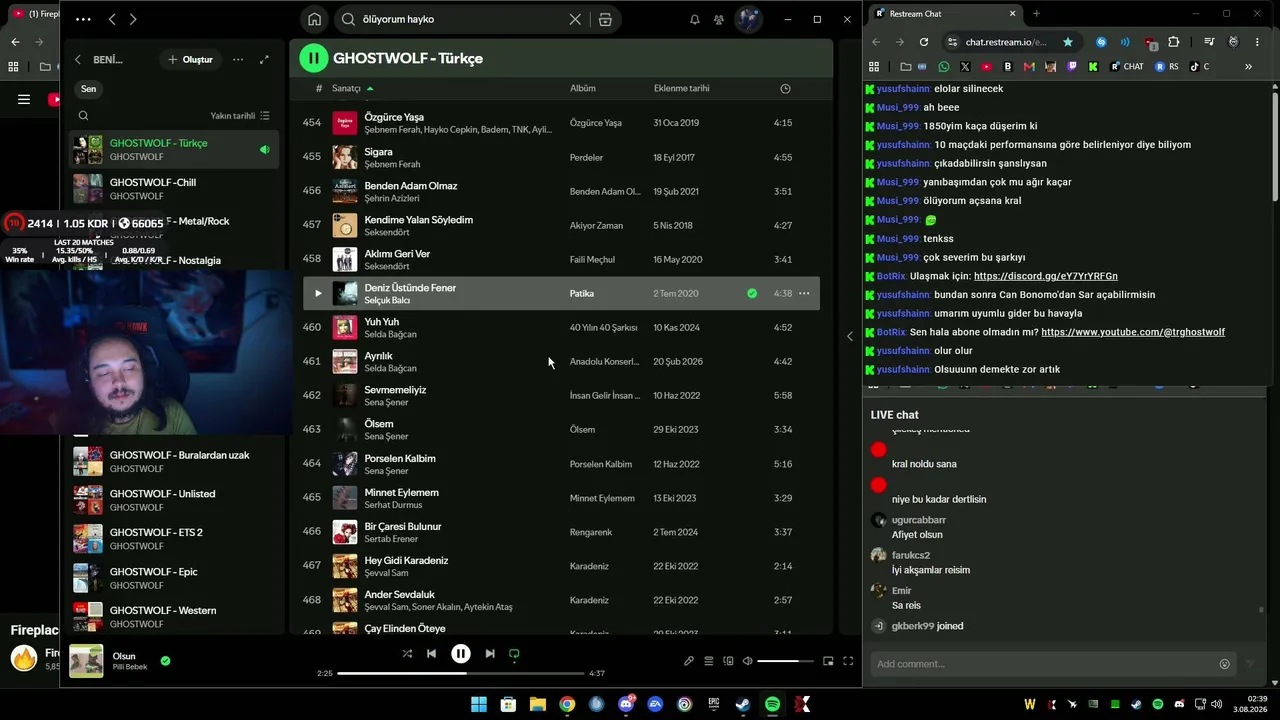Viewport: 1280px width, 720px height.
Task: Select the track Porselen Kalbim
Action: pos(560,464)
